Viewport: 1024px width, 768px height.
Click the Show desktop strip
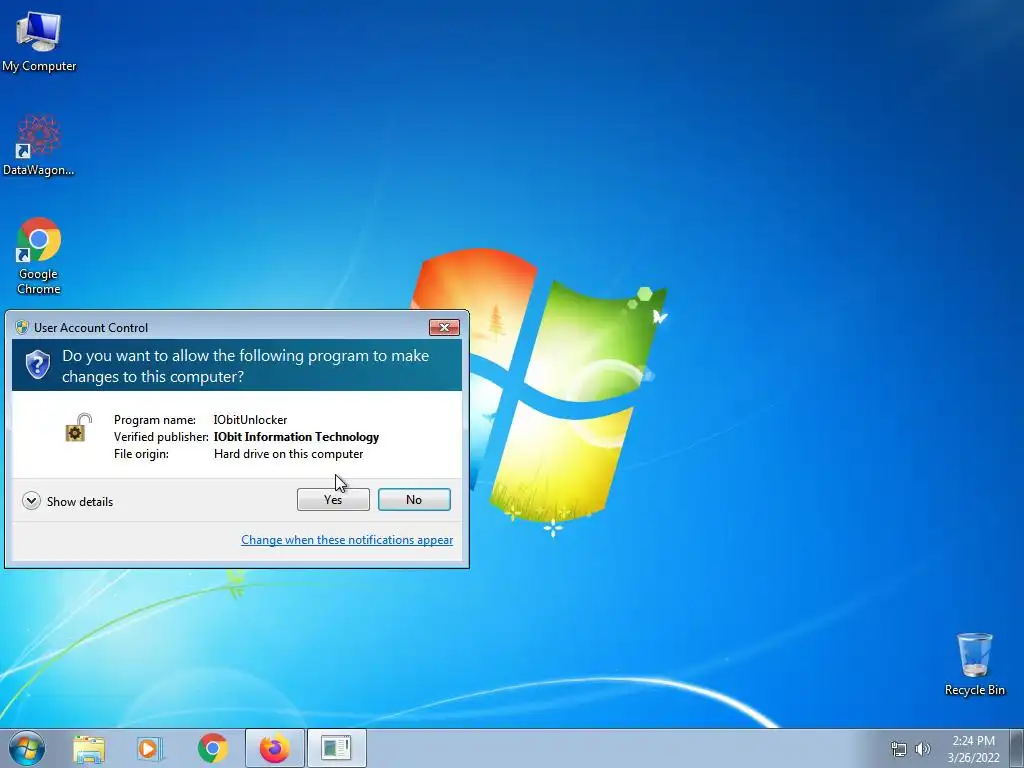click(1017, 748)
